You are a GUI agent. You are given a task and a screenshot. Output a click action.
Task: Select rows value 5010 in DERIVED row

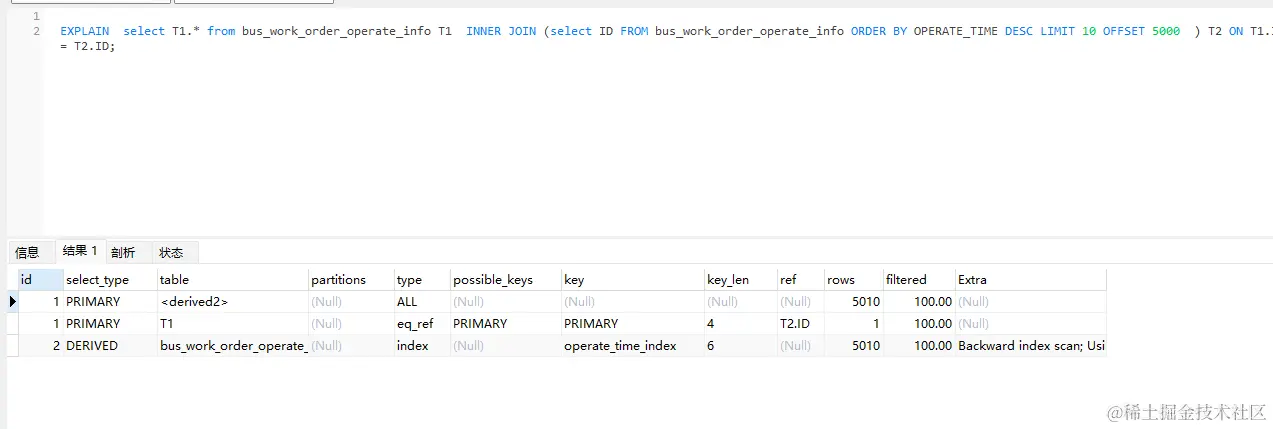[x=853, y=345]
